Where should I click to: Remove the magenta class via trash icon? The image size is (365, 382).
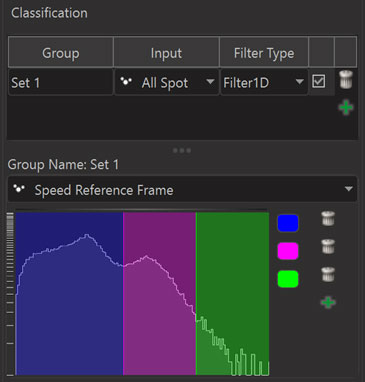[328, 247]
